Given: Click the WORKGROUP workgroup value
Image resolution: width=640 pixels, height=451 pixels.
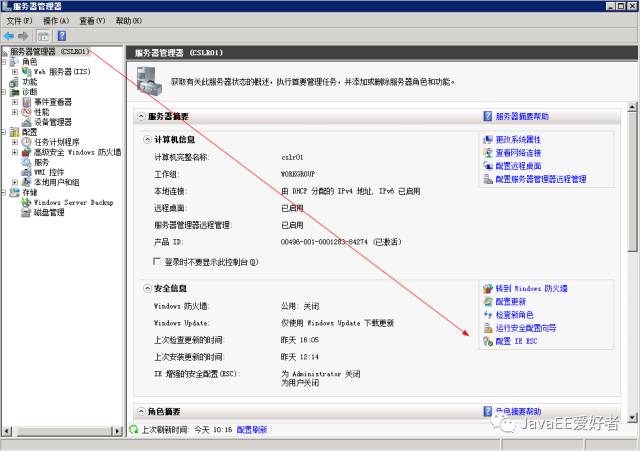Looking at the screenshot, I should (x=298, y=174).
